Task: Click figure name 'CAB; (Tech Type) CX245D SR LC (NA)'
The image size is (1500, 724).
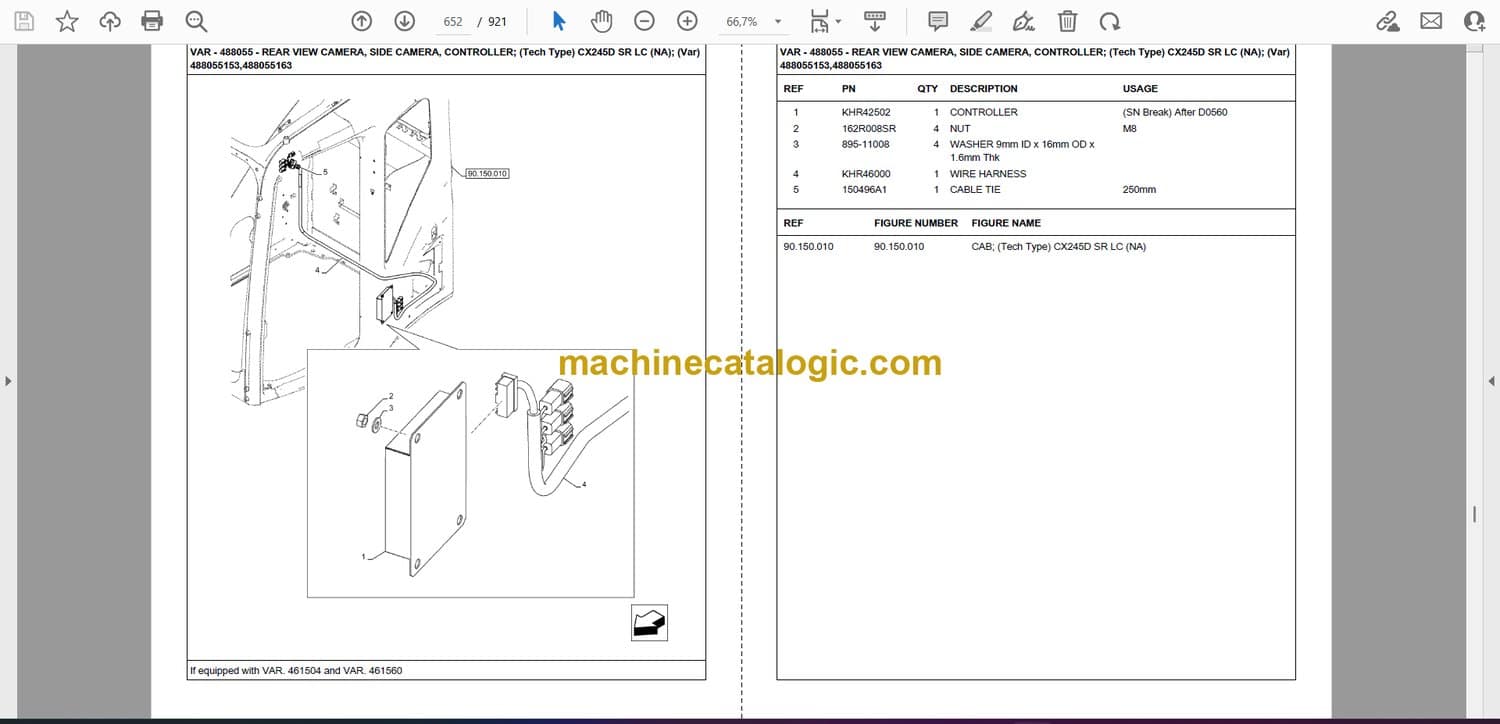Action: (x=1059, y=247)
